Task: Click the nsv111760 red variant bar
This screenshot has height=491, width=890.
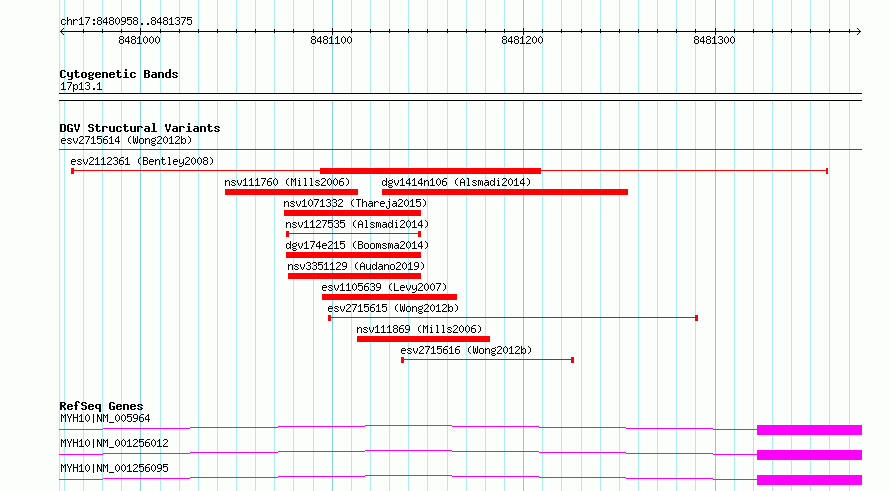Action: click(x=291, y=192)
